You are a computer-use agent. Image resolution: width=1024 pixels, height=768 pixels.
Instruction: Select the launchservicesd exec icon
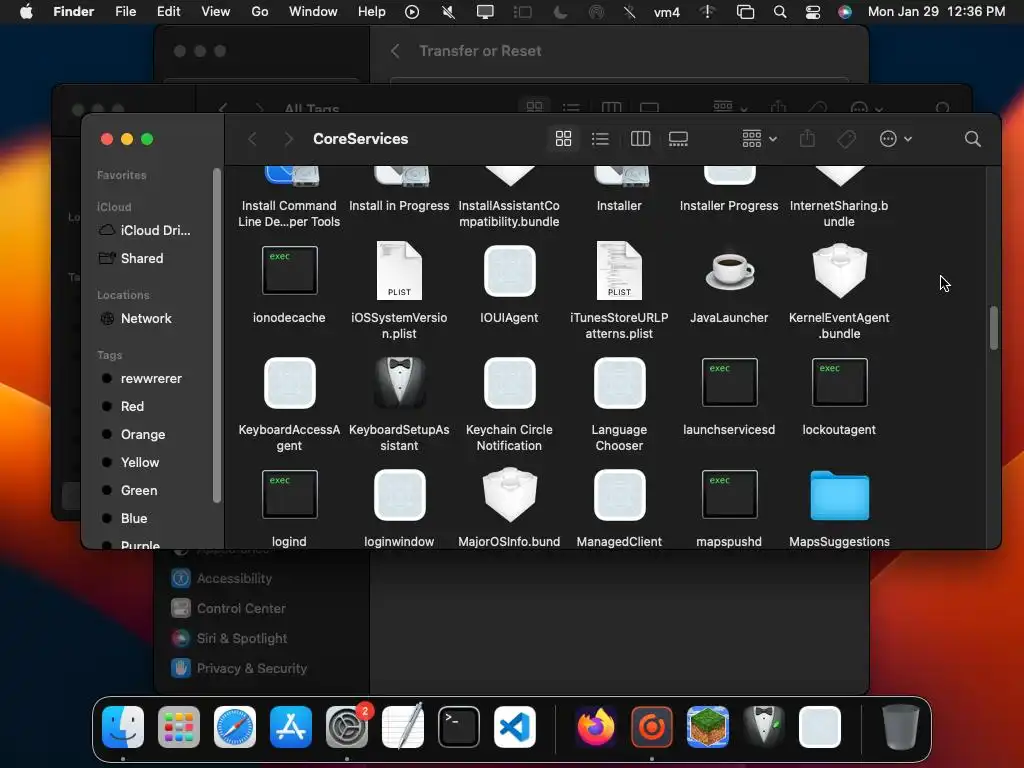(729, 383)
